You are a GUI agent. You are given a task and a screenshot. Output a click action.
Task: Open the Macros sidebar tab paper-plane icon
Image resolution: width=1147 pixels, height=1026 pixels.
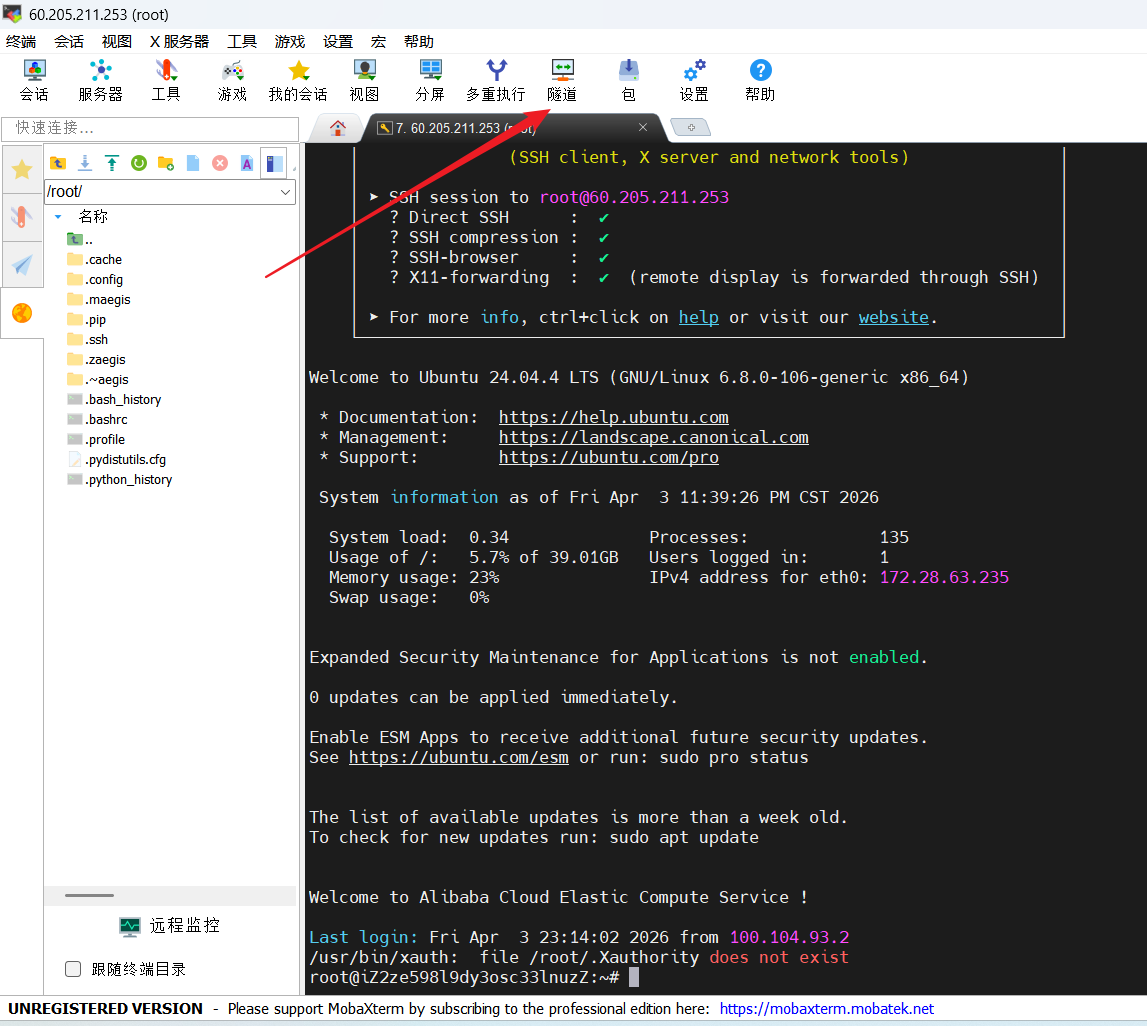tap(22, 265)
